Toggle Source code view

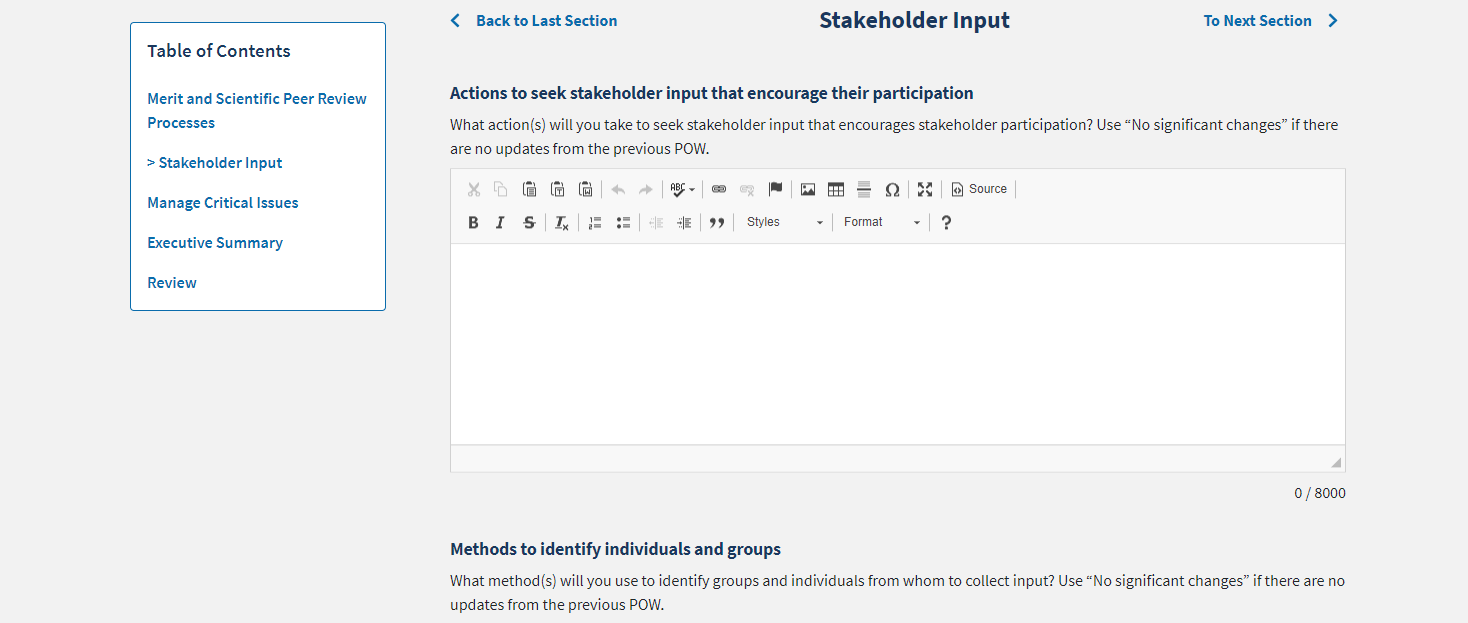[x=979, y=189]
